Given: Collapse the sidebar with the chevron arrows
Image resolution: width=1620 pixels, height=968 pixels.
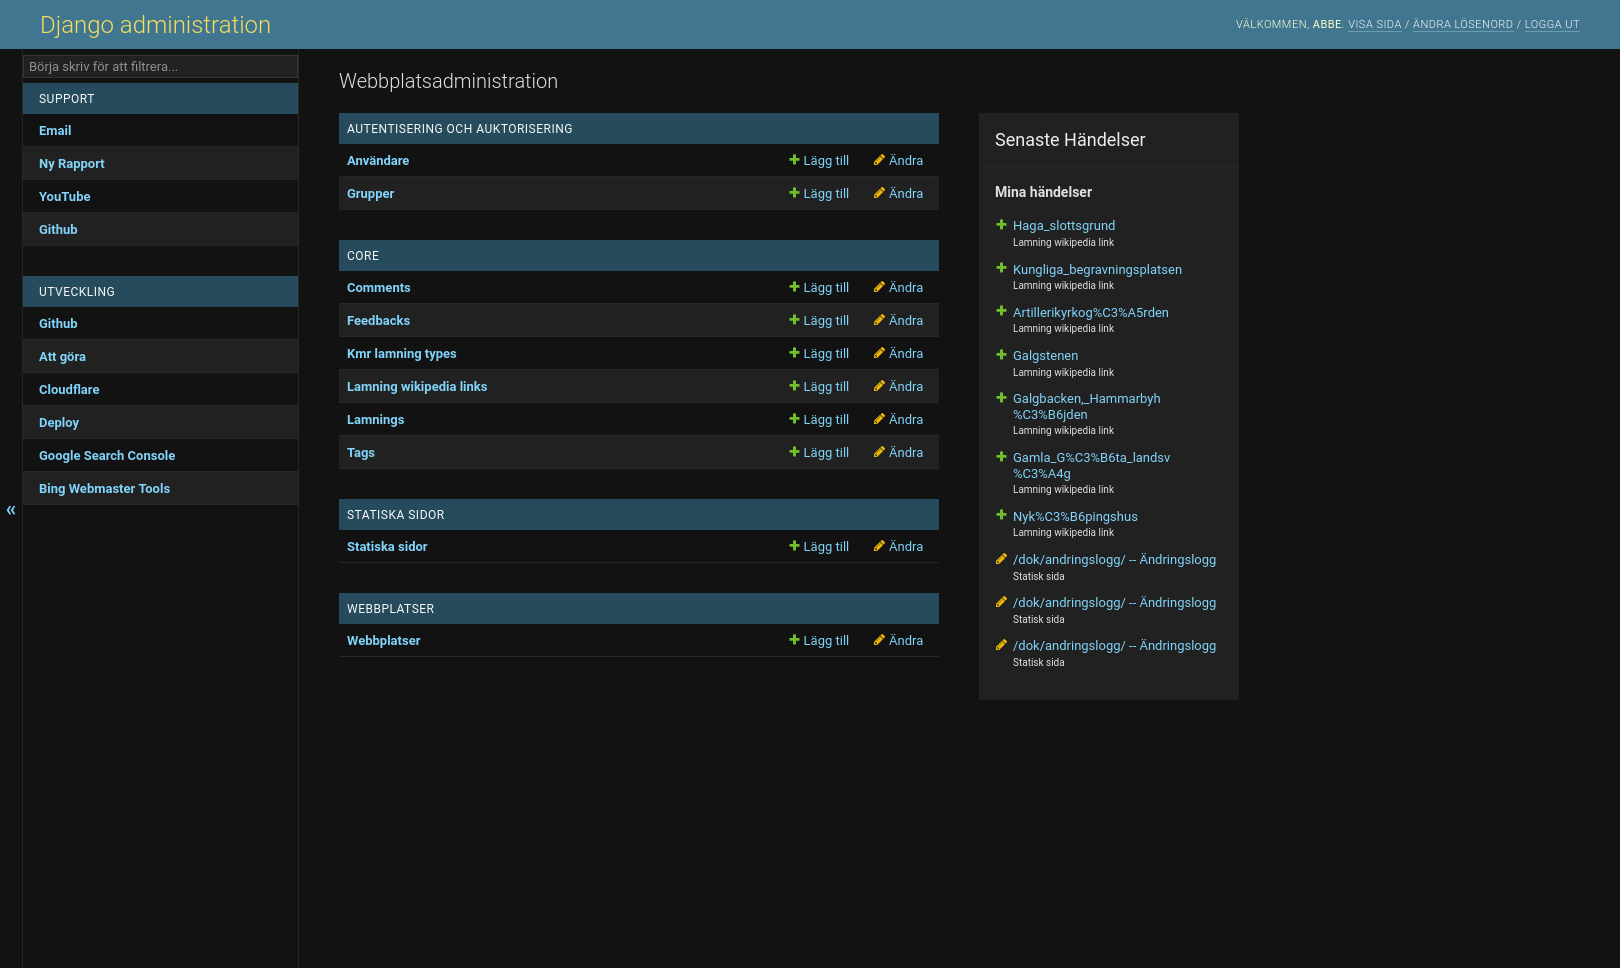Looking at the screenshot, I should (x=11, y=510).
